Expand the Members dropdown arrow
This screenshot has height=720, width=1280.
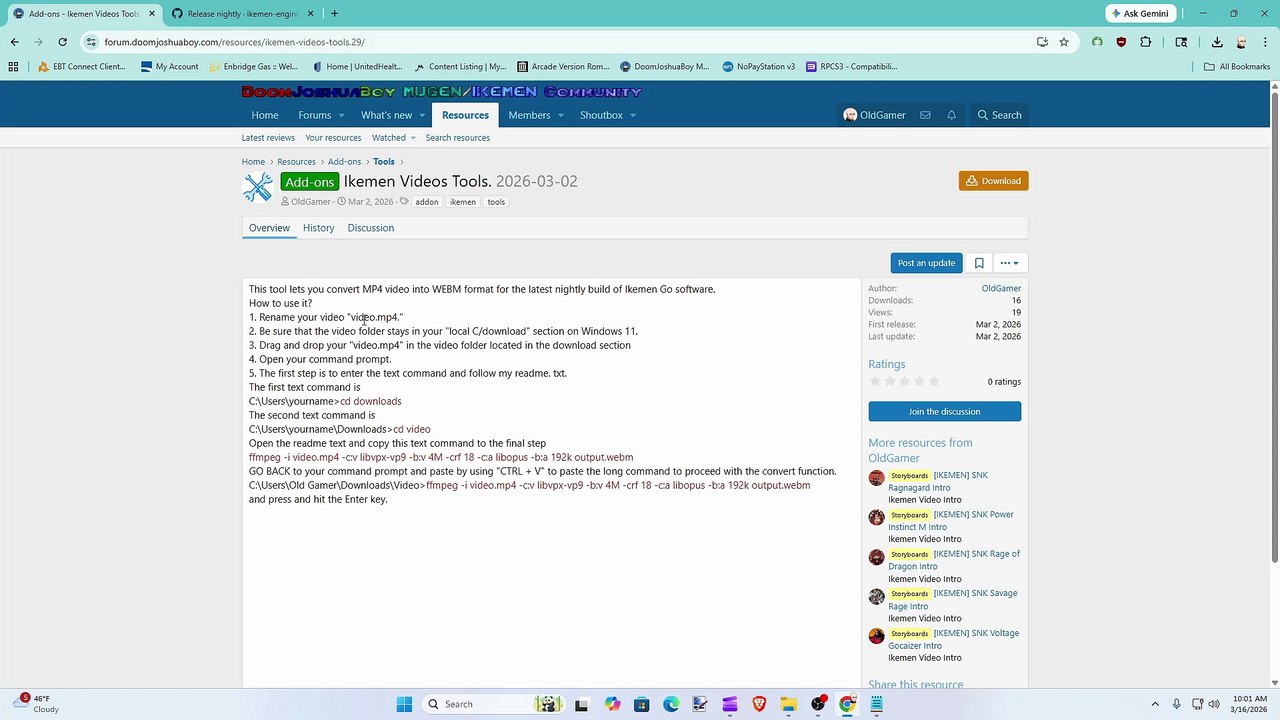[561, 115]
